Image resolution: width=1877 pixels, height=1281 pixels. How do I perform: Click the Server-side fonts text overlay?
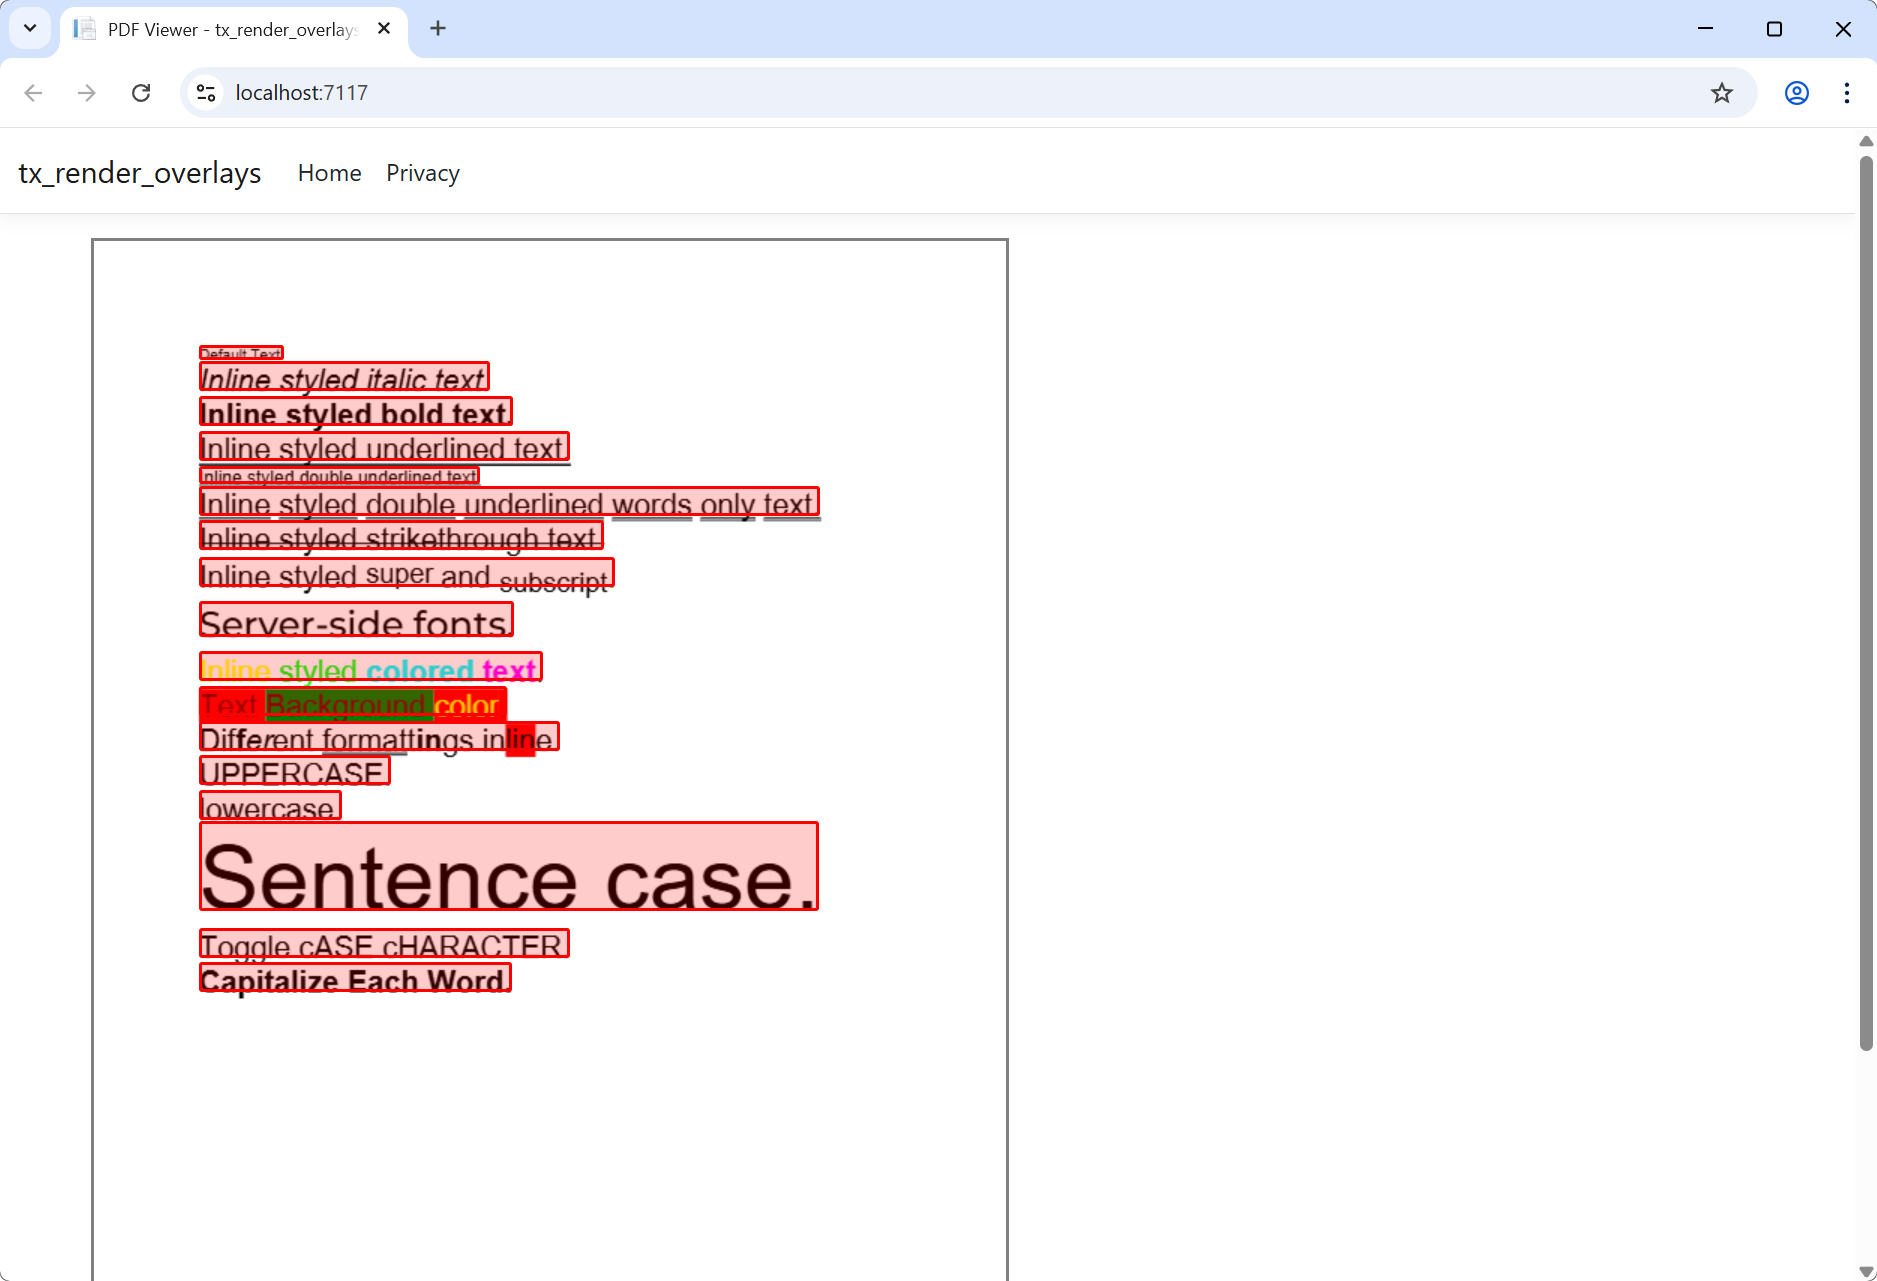pos(355,620)
